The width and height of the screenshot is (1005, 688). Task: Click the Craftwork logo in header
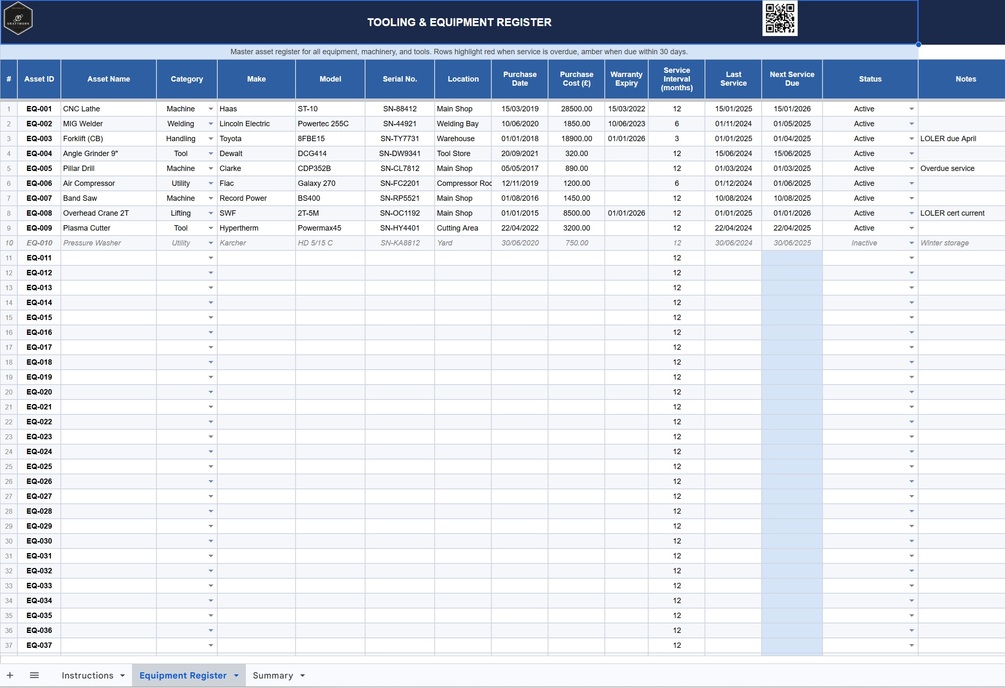[x=18, y=19]
